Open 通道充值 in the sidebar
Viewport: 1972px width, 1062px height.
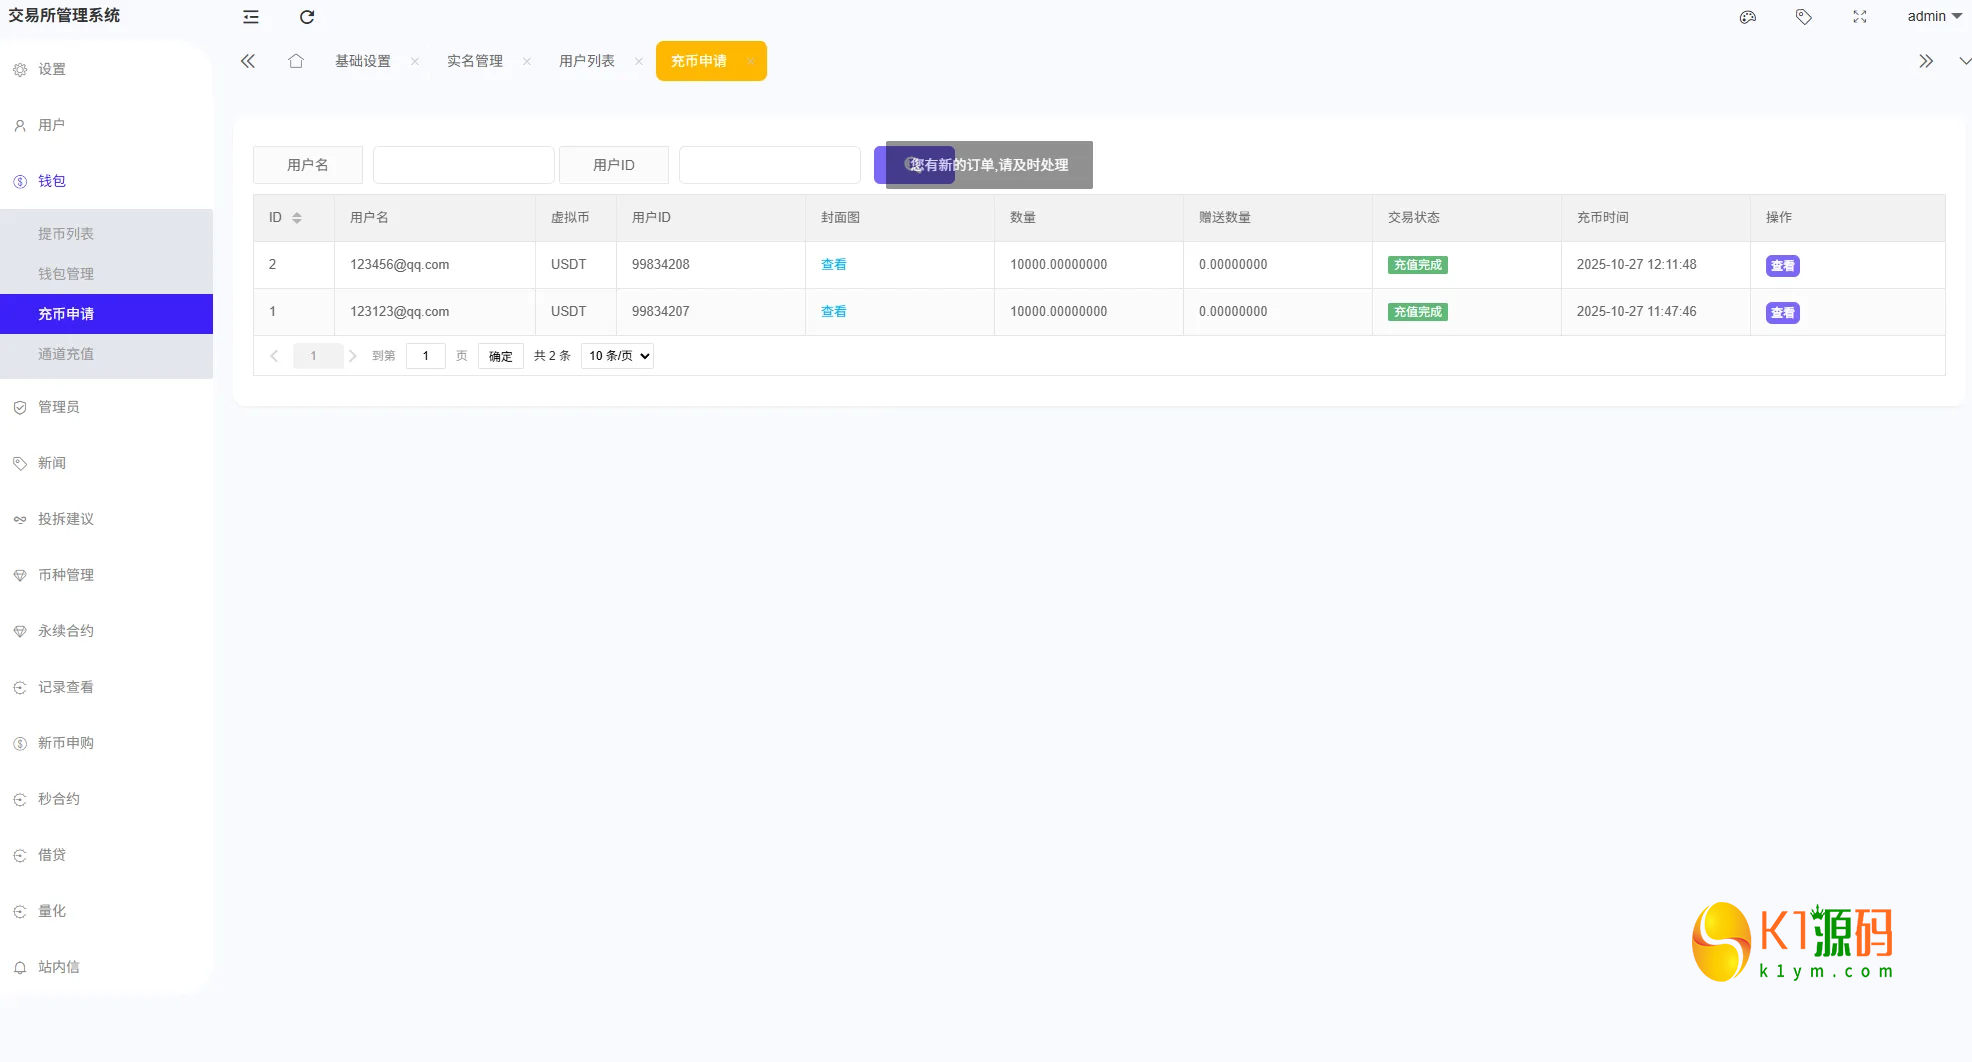point(106,354)
